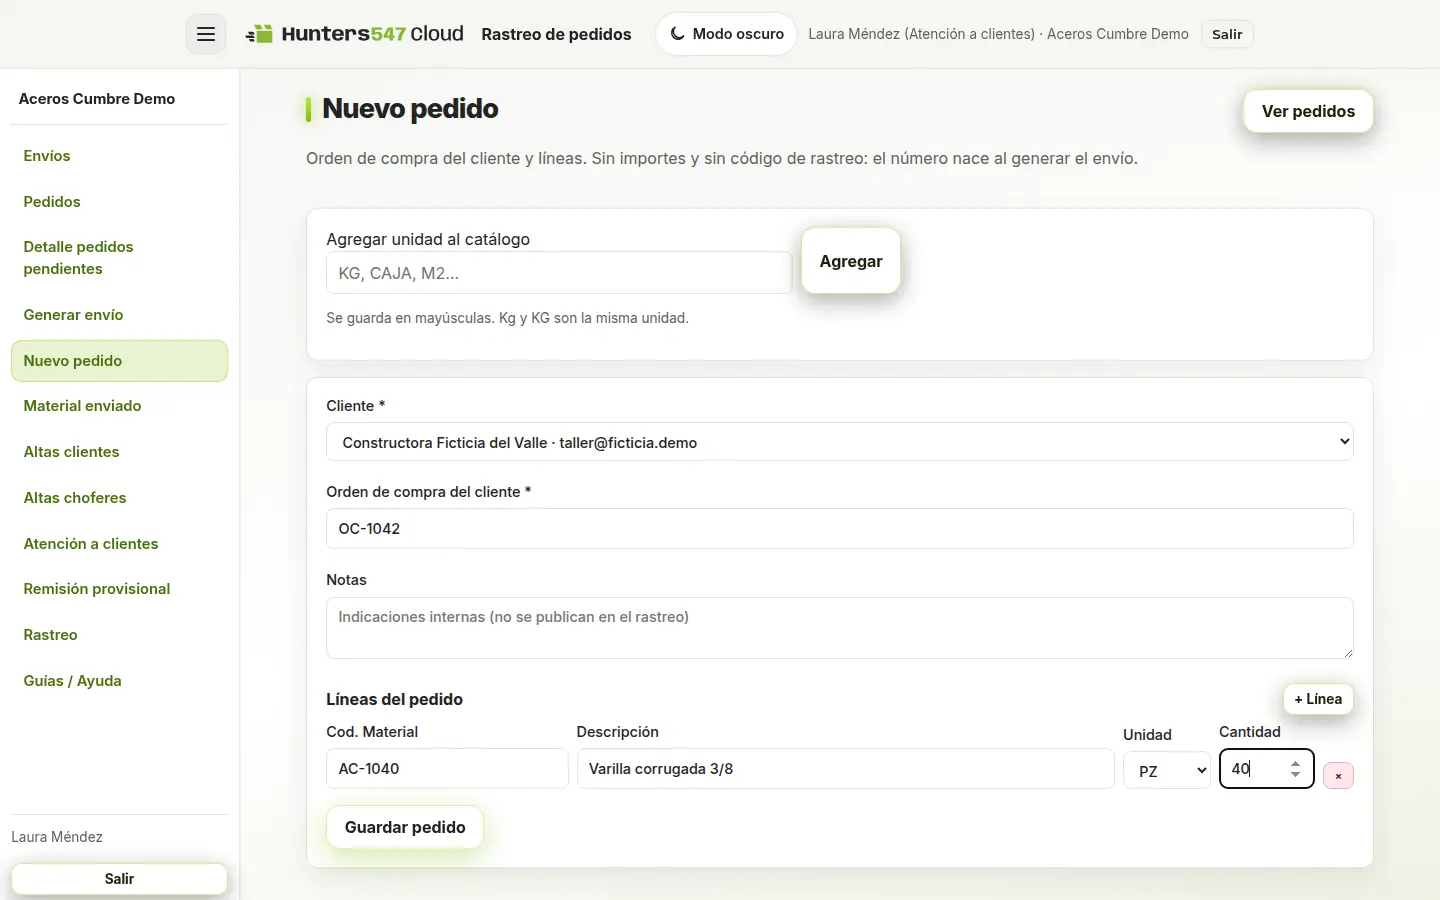The width and height of the screenshot is (1440, 900).
Task: Decrease Cantidad with the down arrow
Action: point(1295,775)
